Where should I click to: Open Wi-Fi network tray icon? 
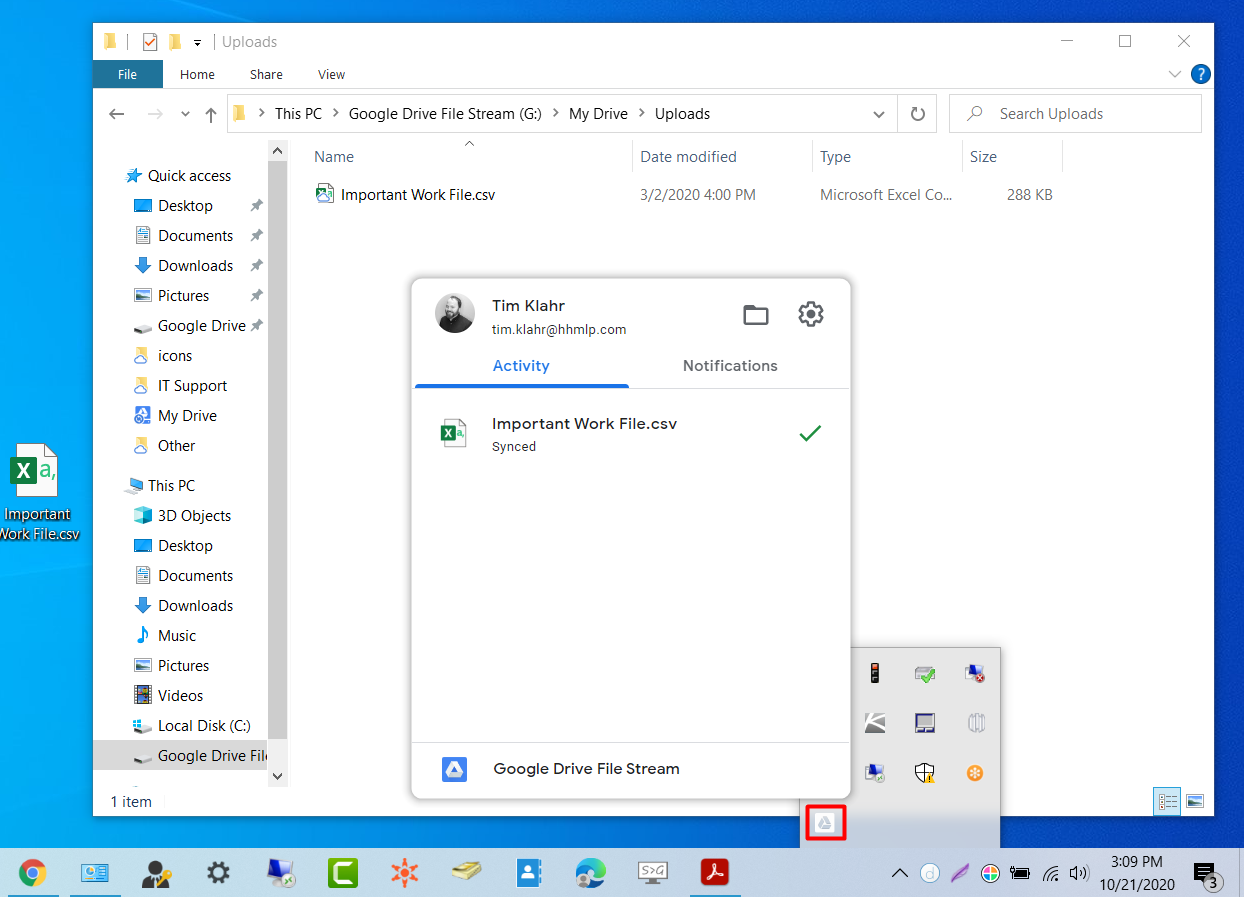point(1050,874)
